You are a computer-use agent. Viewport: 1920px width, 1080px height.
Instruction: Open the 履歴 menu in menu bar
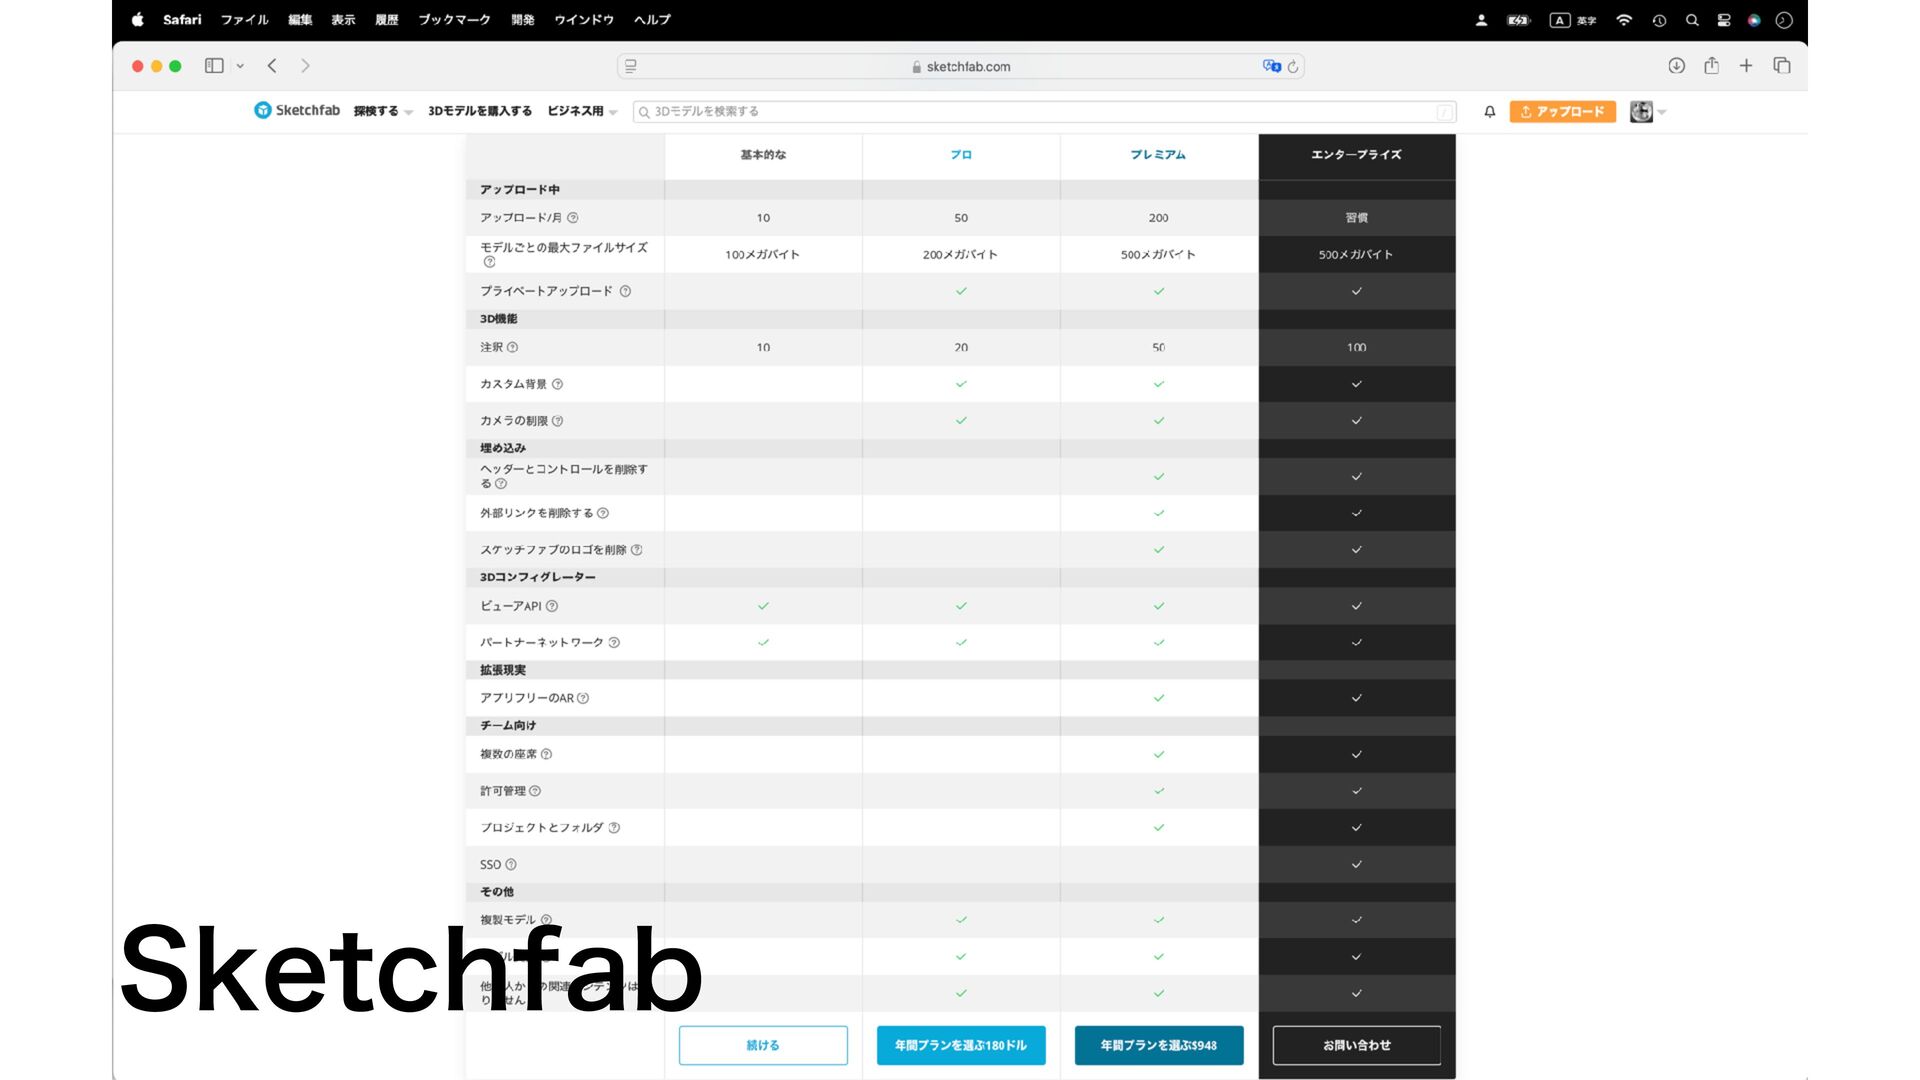click(386, 20)
